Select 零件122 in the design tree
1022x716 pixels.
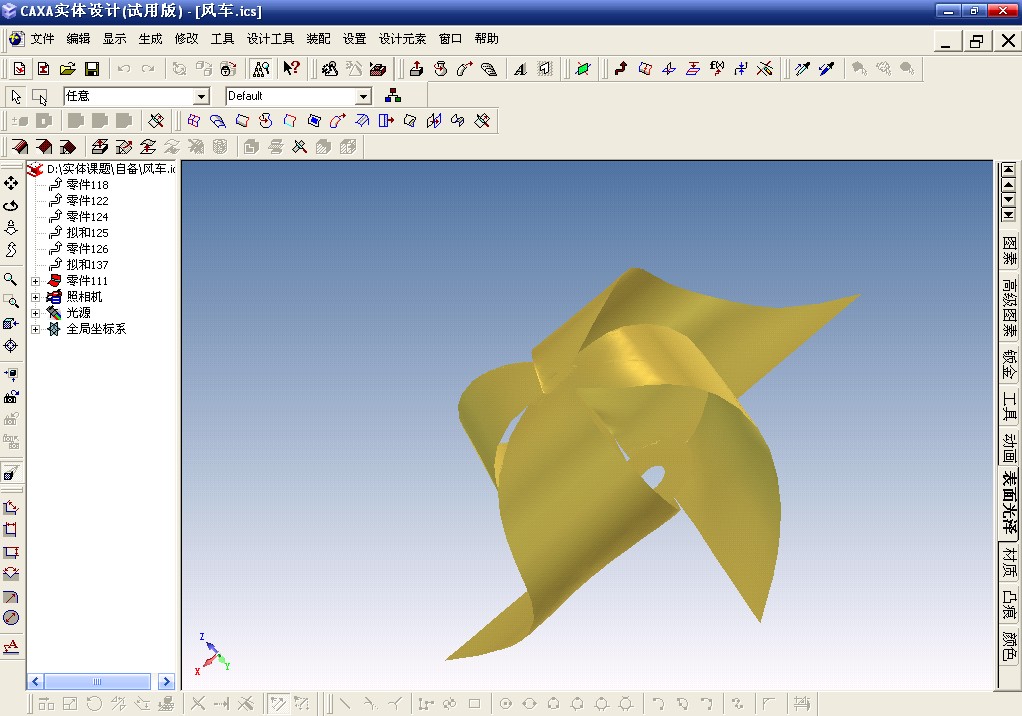pyautogui.click(x=87, y=201)
